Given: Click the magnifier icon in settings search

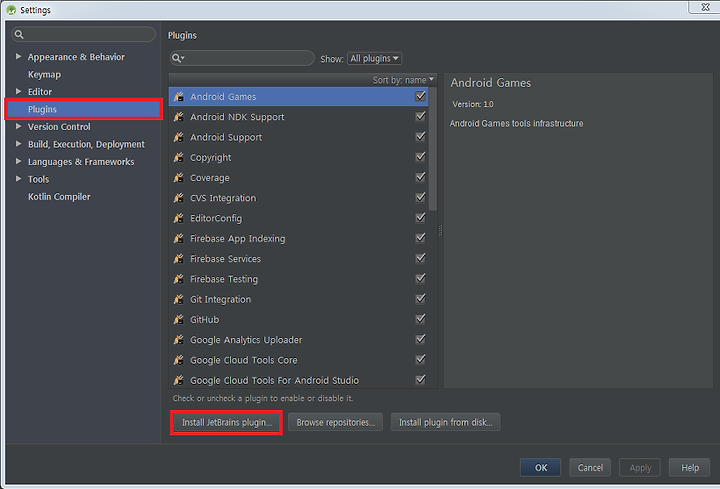Looking at the screenshot, I should pos(19,34).
